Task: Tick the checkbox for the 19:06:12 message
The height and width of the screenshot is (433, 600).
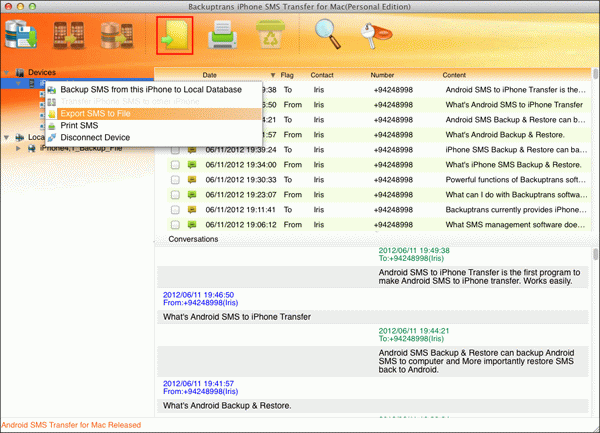Action: pyautogui.click(x=175, y=225)
